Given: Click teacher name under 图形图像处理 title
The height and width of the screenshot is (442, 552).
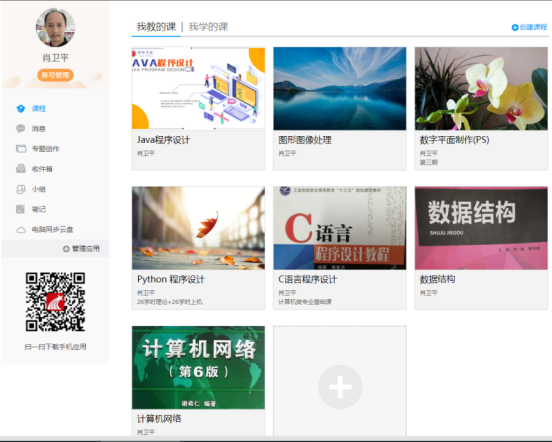Looking at the screenshot, I should pos(287,153).
